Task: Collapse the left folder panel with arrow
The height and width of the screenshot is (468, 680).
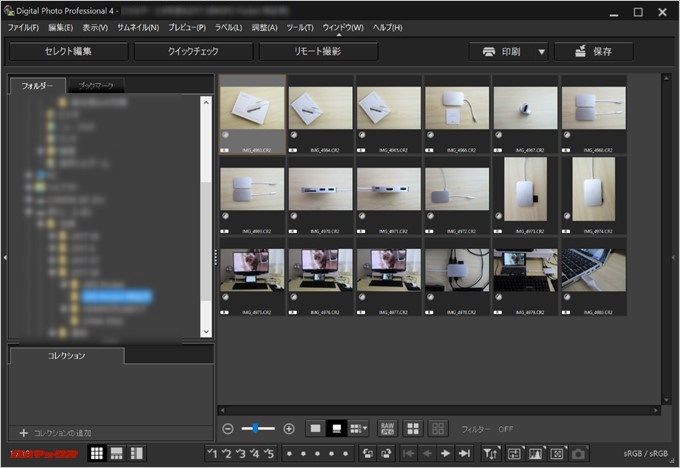Action: [x=4, y=258]
